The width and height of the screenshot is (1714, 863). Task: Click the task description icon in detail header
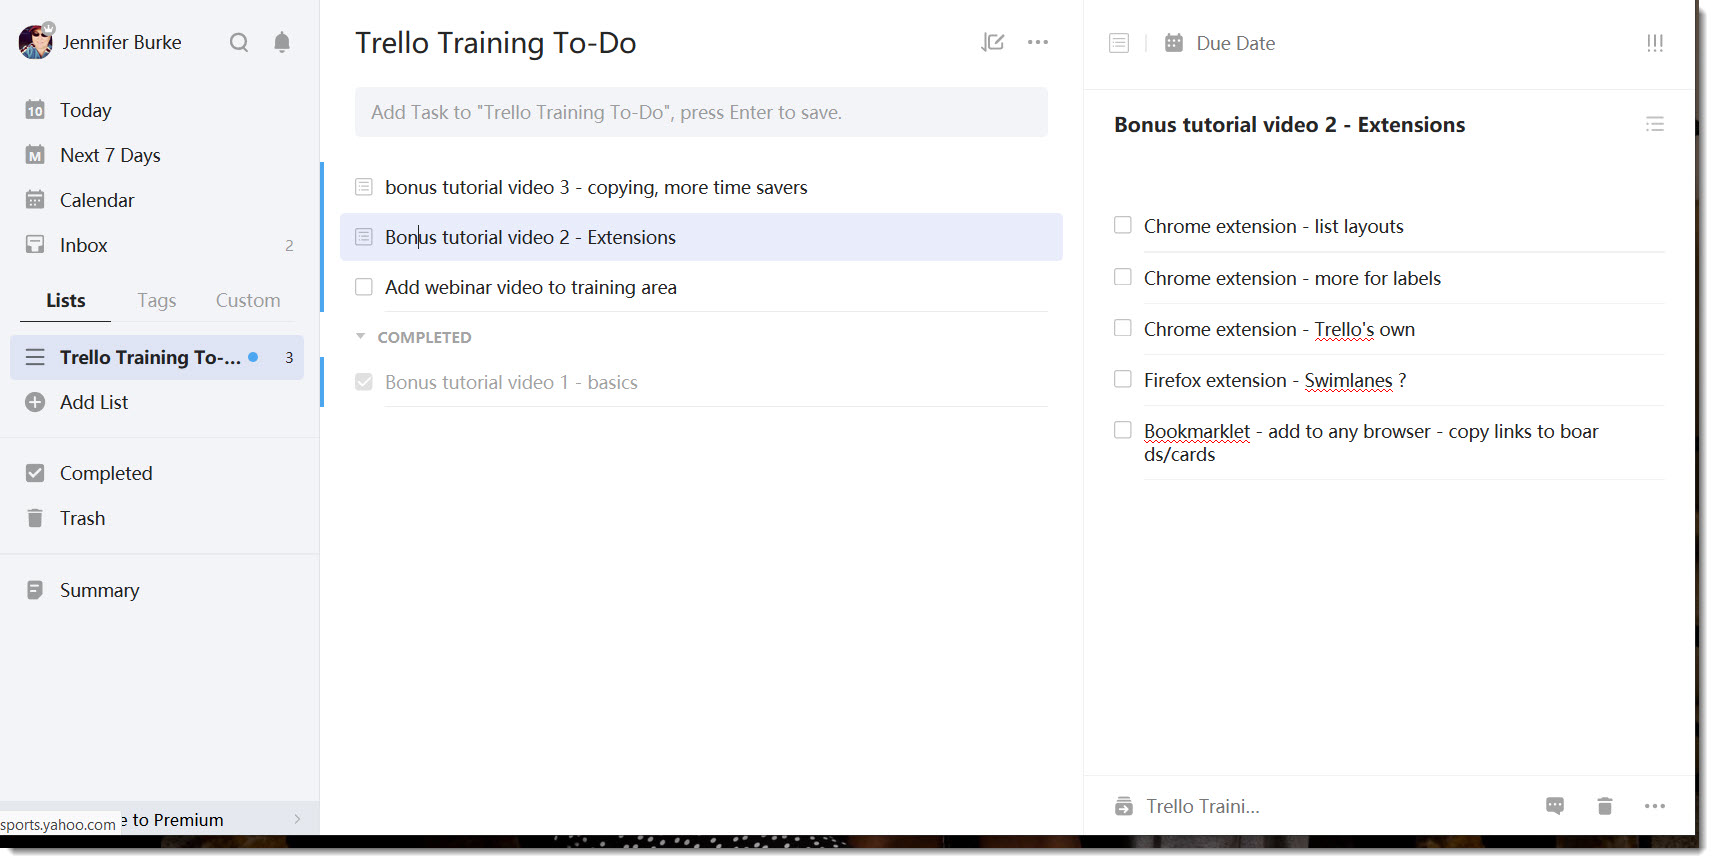point(1119,43)
